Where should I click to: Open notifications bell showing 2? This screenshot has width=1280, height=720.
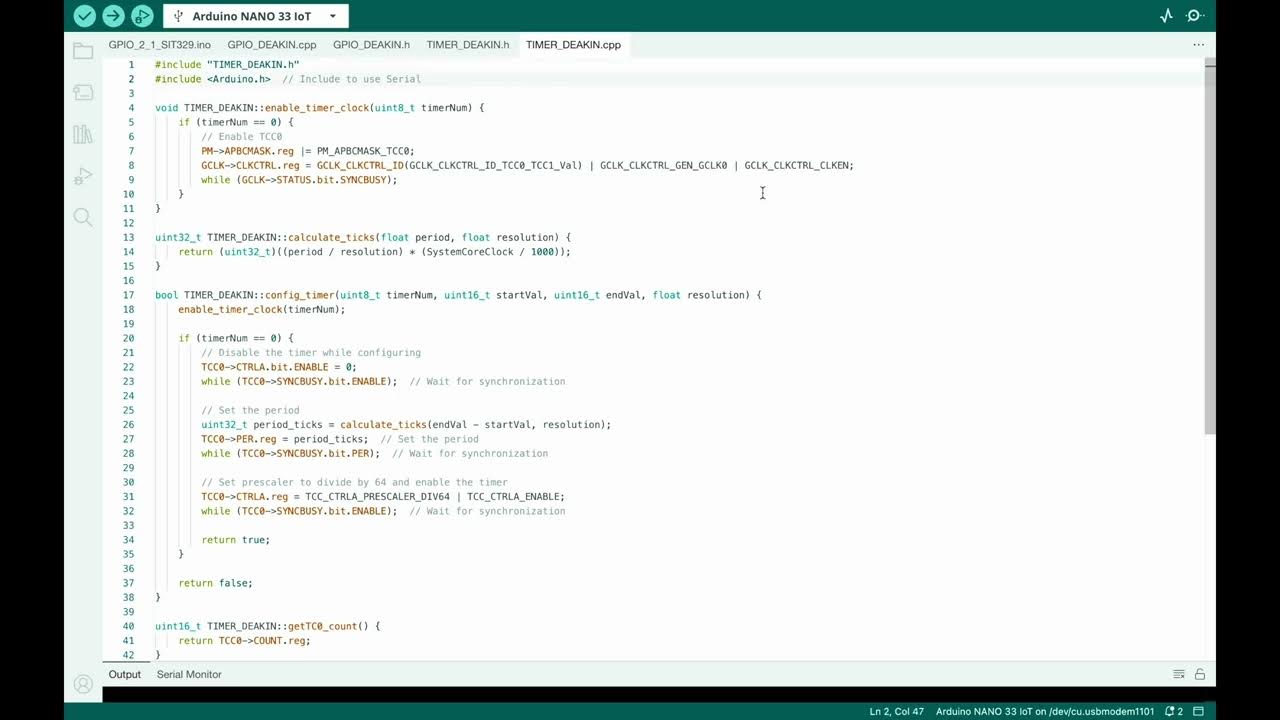point(1174,711)
